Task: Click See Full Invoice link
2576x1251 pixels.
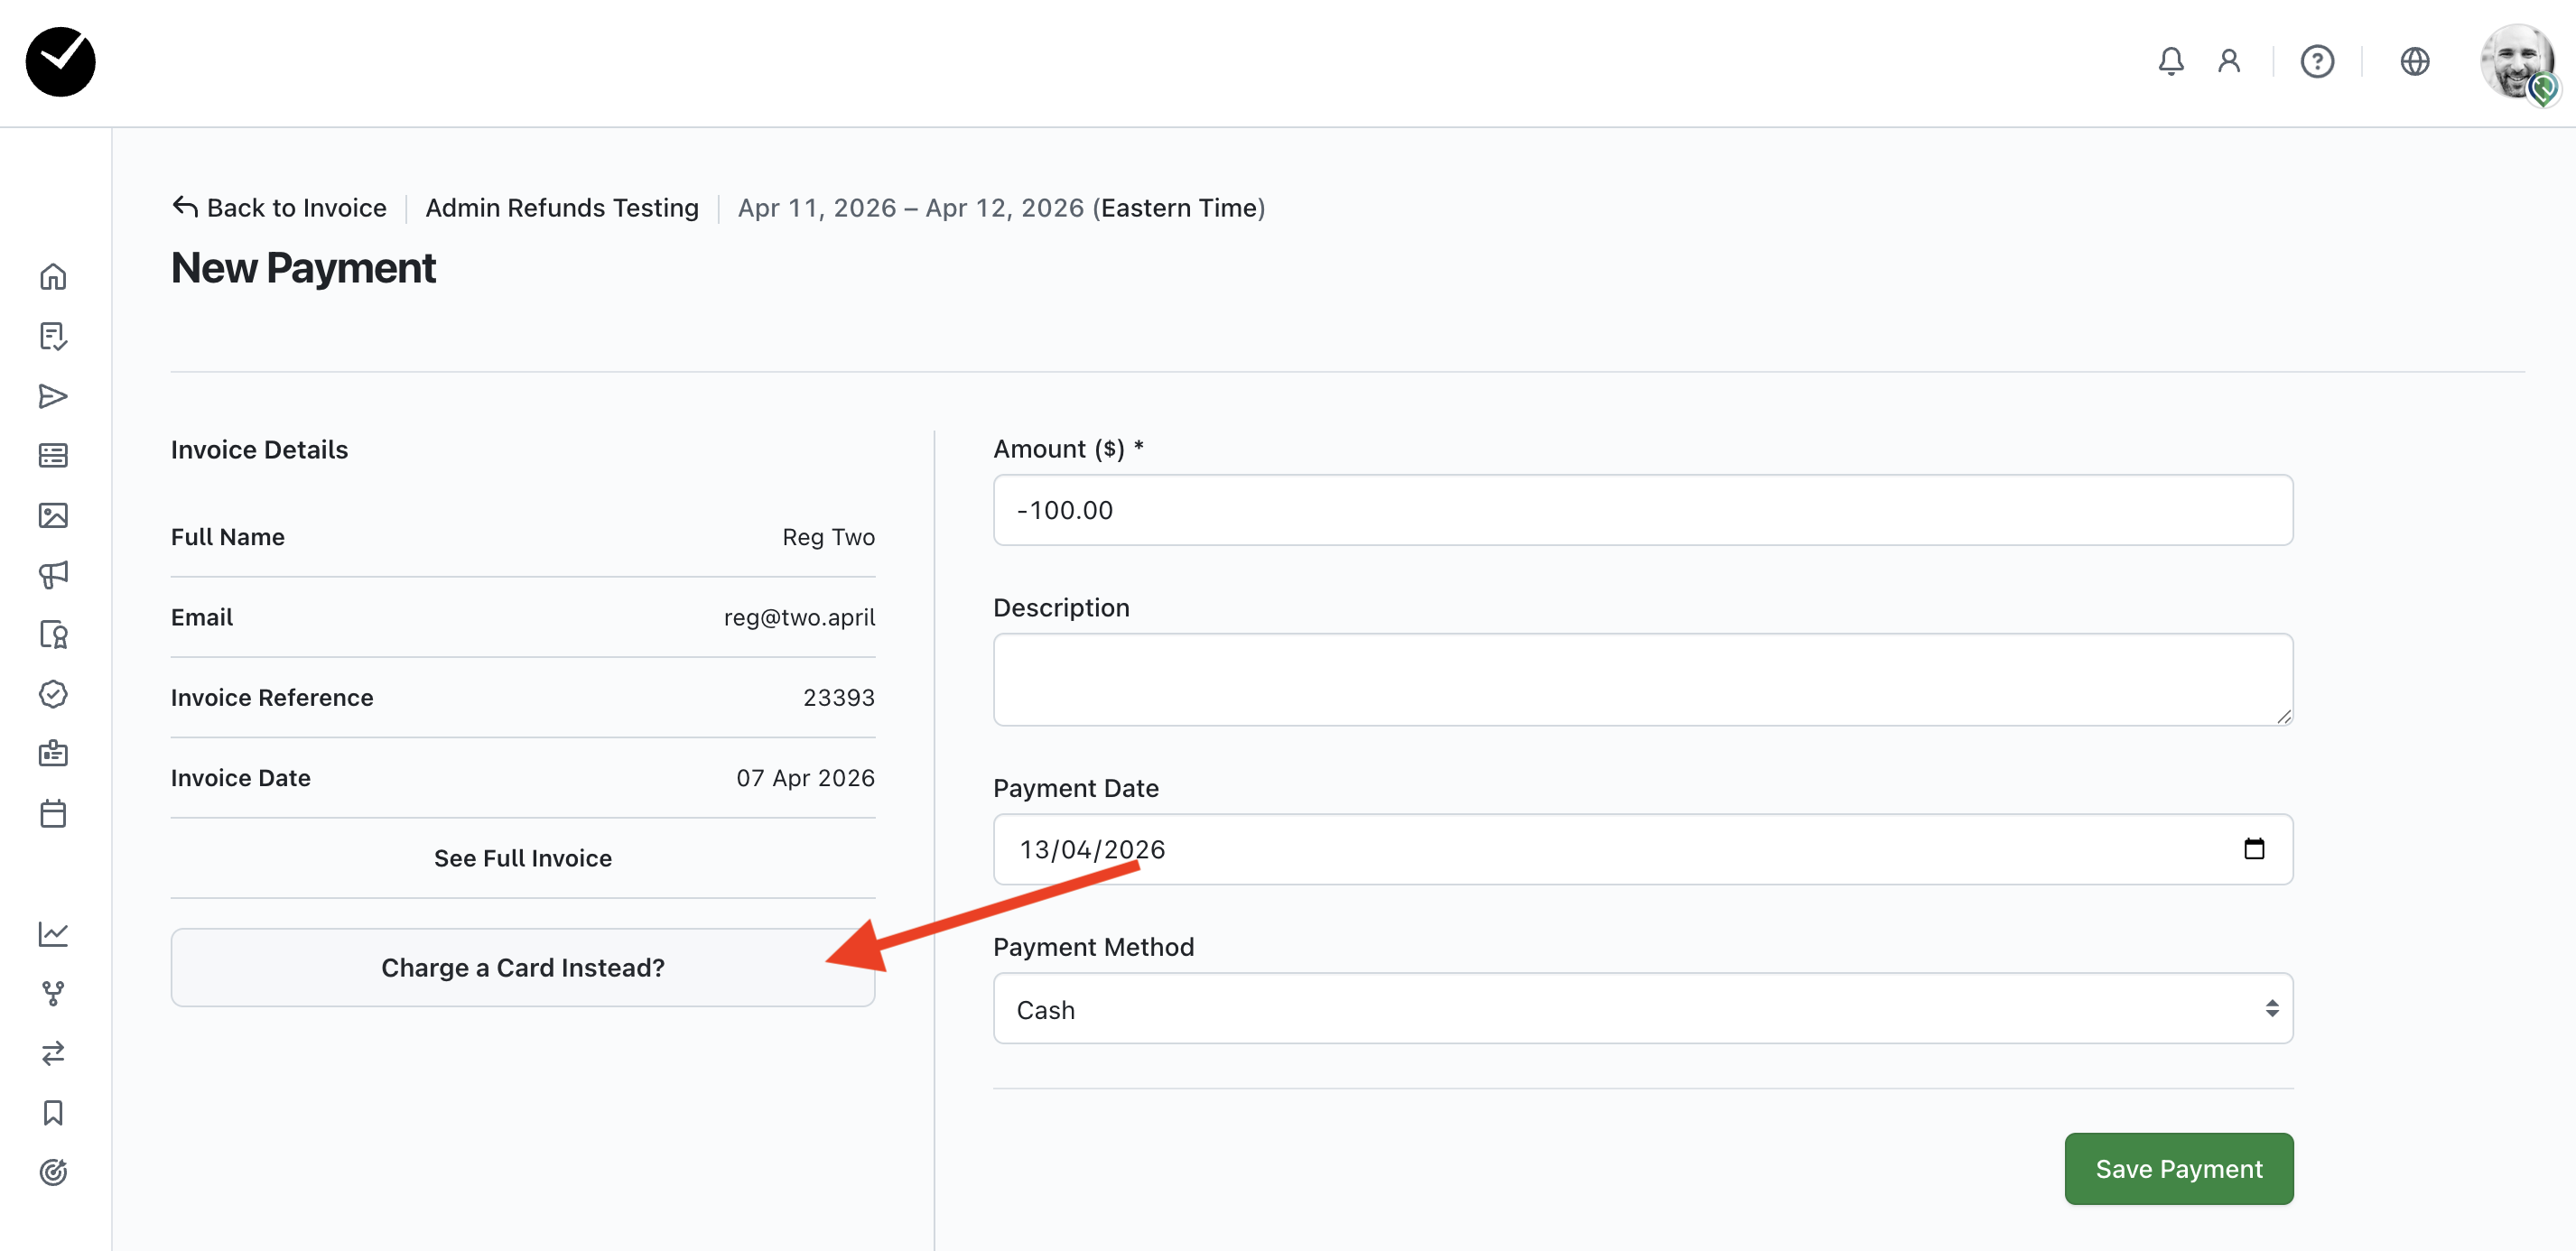Action: point(522,858)
